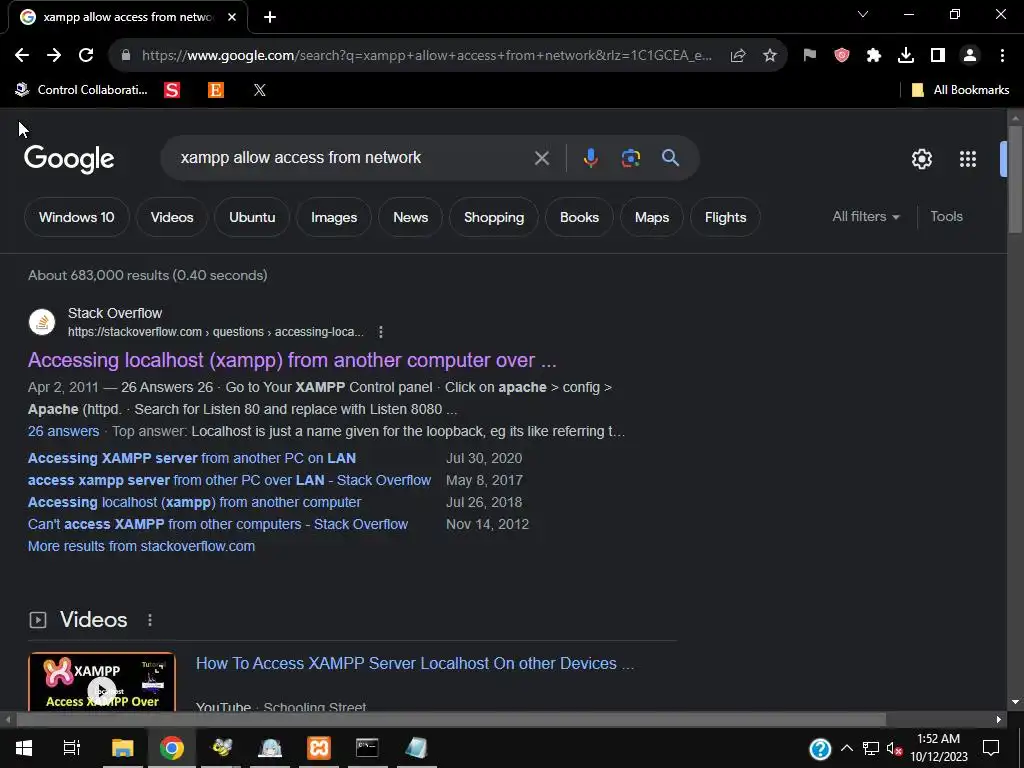
Task: Select the Windows 10 filter chip
Action: 76,217
